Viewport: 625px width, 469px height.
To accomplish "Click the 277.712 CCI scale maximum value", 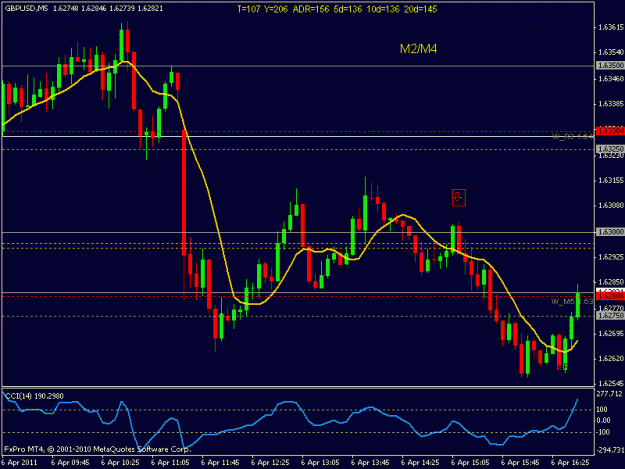I will [x=609, y=394].
